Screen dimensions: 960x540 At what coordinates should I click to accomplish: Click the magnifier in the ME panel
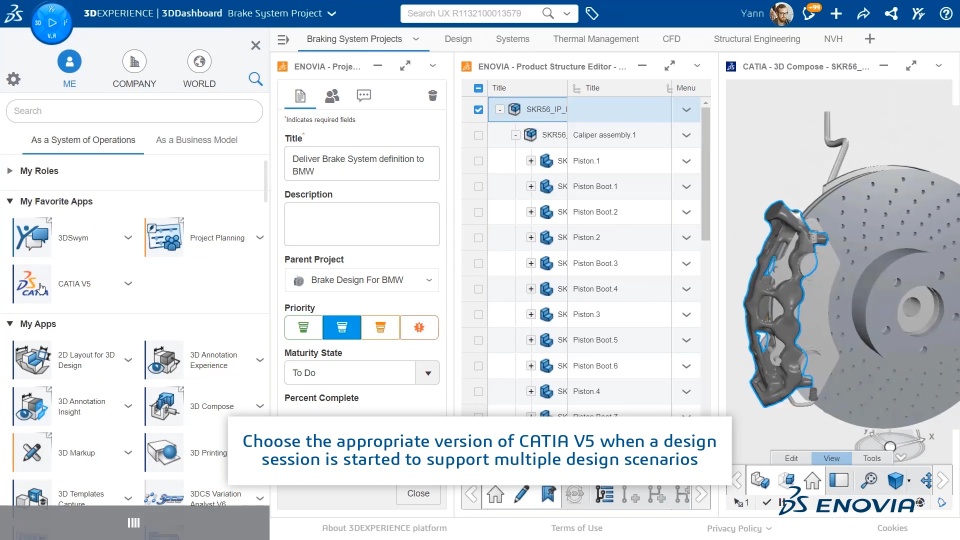click(x=255, y=78)
